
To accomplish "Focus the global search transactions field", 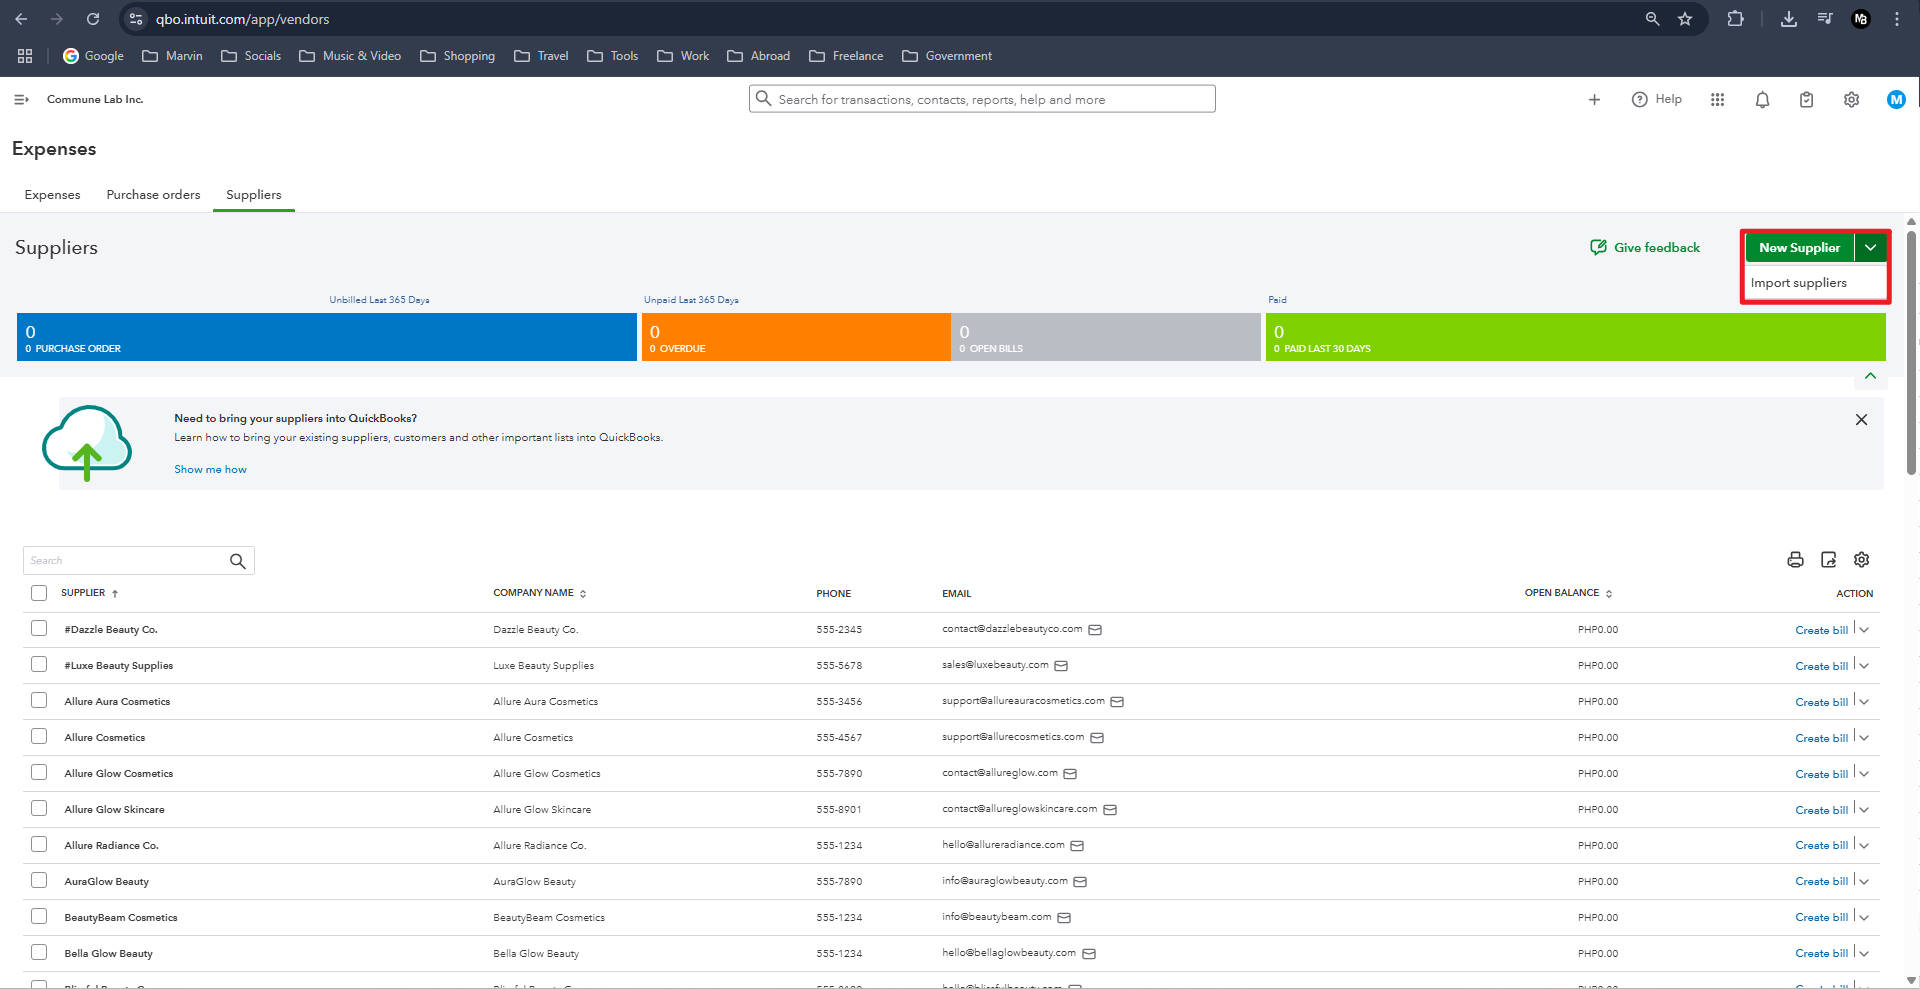I will [982, 99].
